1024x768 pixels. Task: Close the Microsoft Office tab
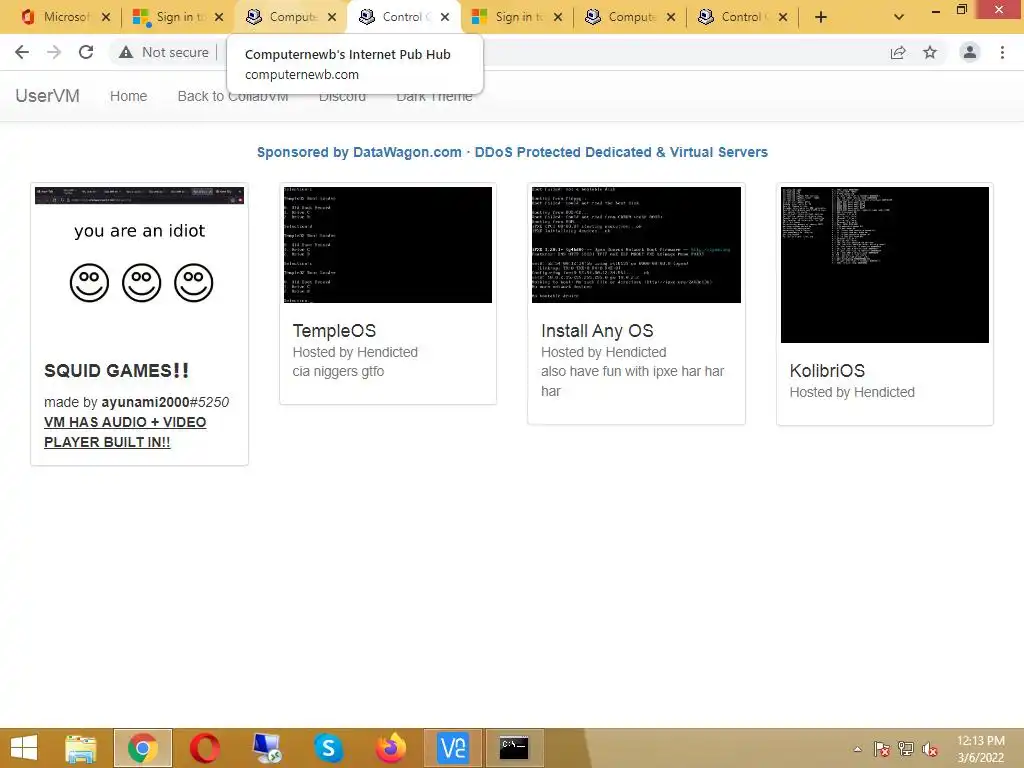coord(106,17)
